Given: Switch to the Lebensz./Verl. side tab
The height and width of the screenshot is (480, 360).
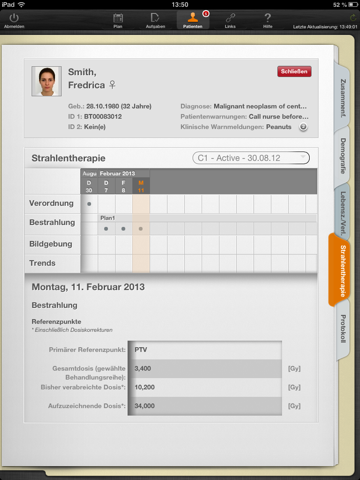Looking at the screenshot, I should (x=343, y=213).
